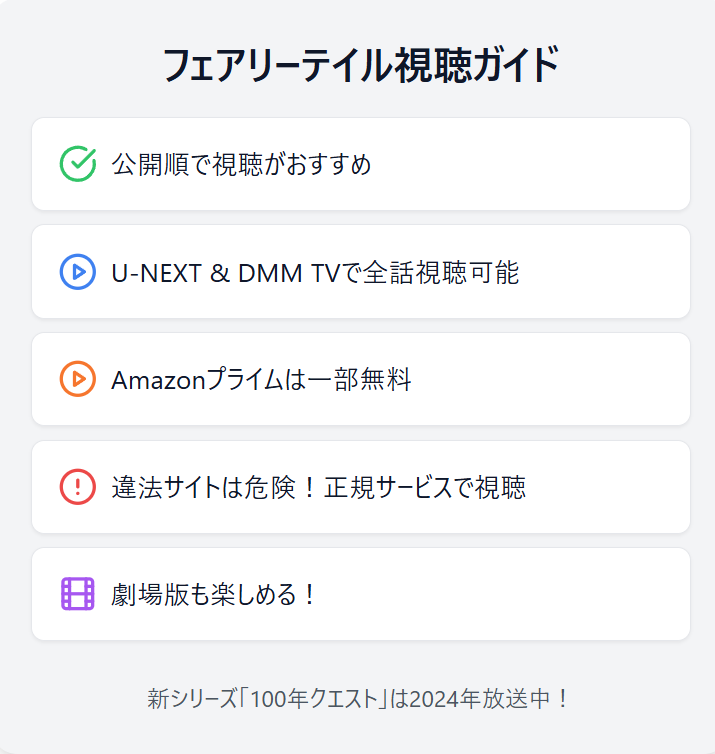Click the orange play circle icon
This screenshot has width=715, height=754.
(x=77, y=379)
